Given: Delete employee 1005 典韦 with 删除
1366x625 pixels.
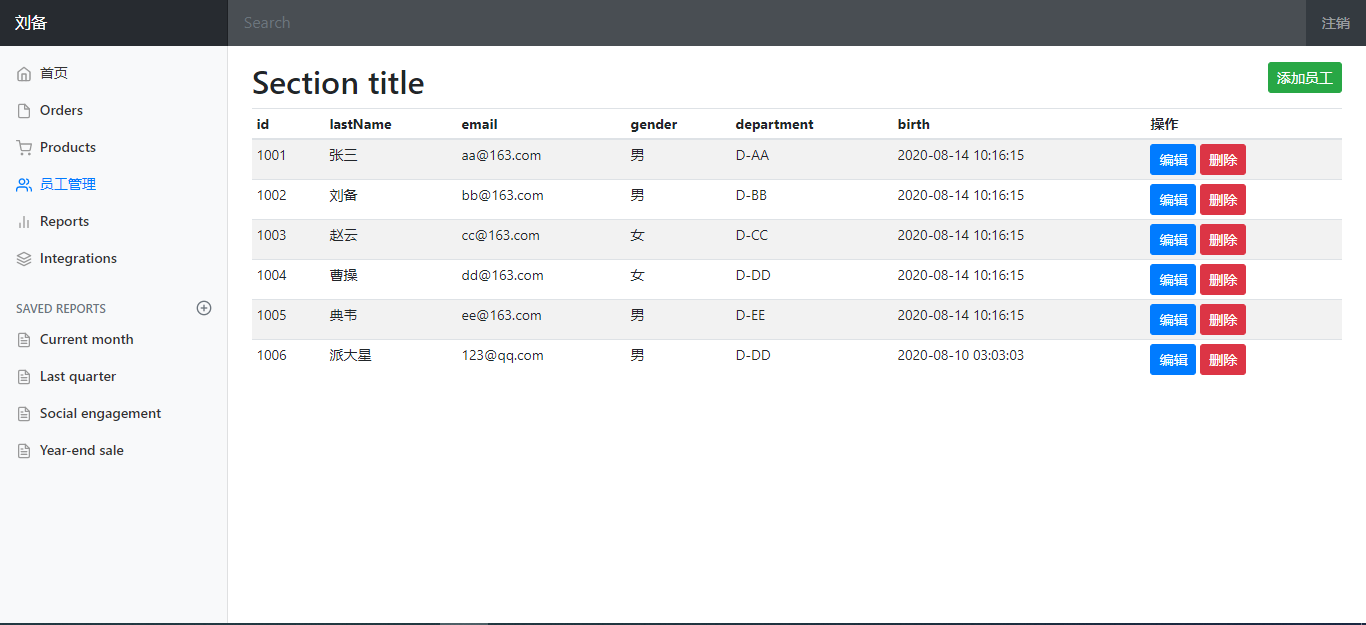Looking at the screenshot, I should point(1223,320).
